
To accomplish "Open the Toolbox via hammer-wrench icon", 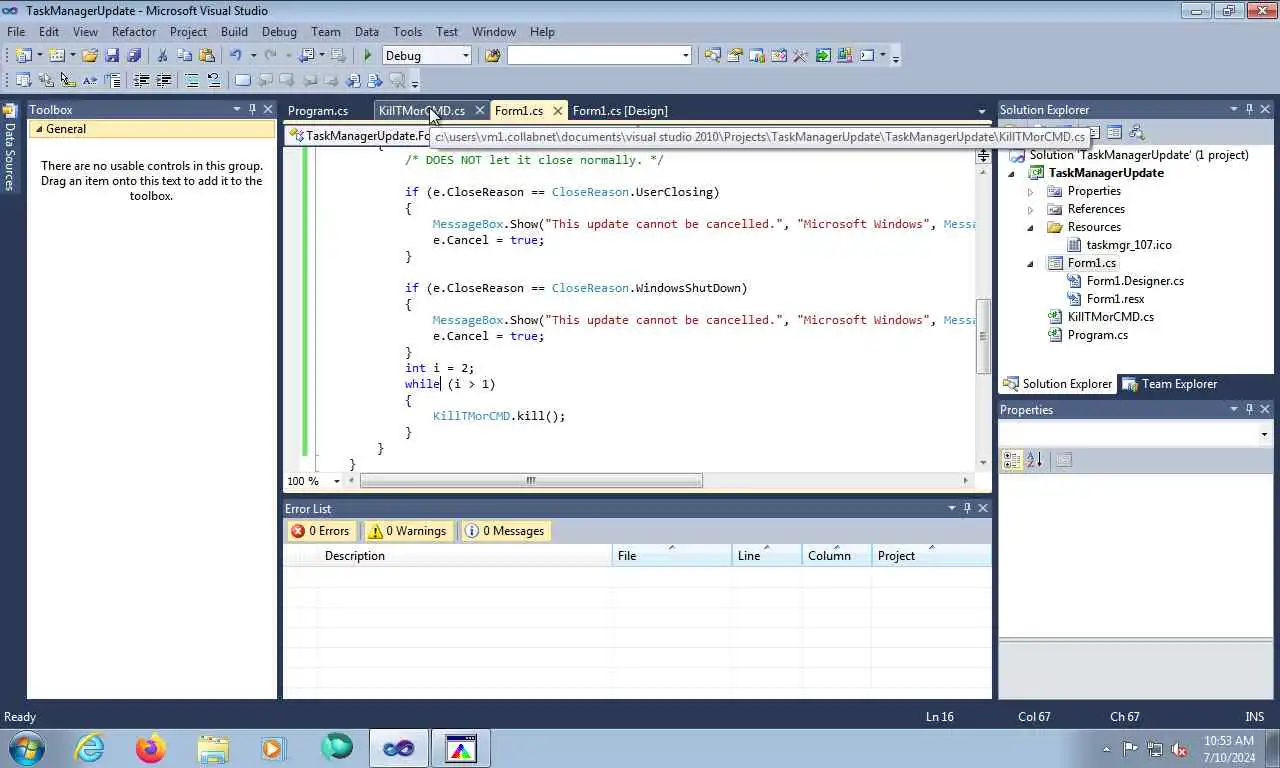I will point(800,56).
